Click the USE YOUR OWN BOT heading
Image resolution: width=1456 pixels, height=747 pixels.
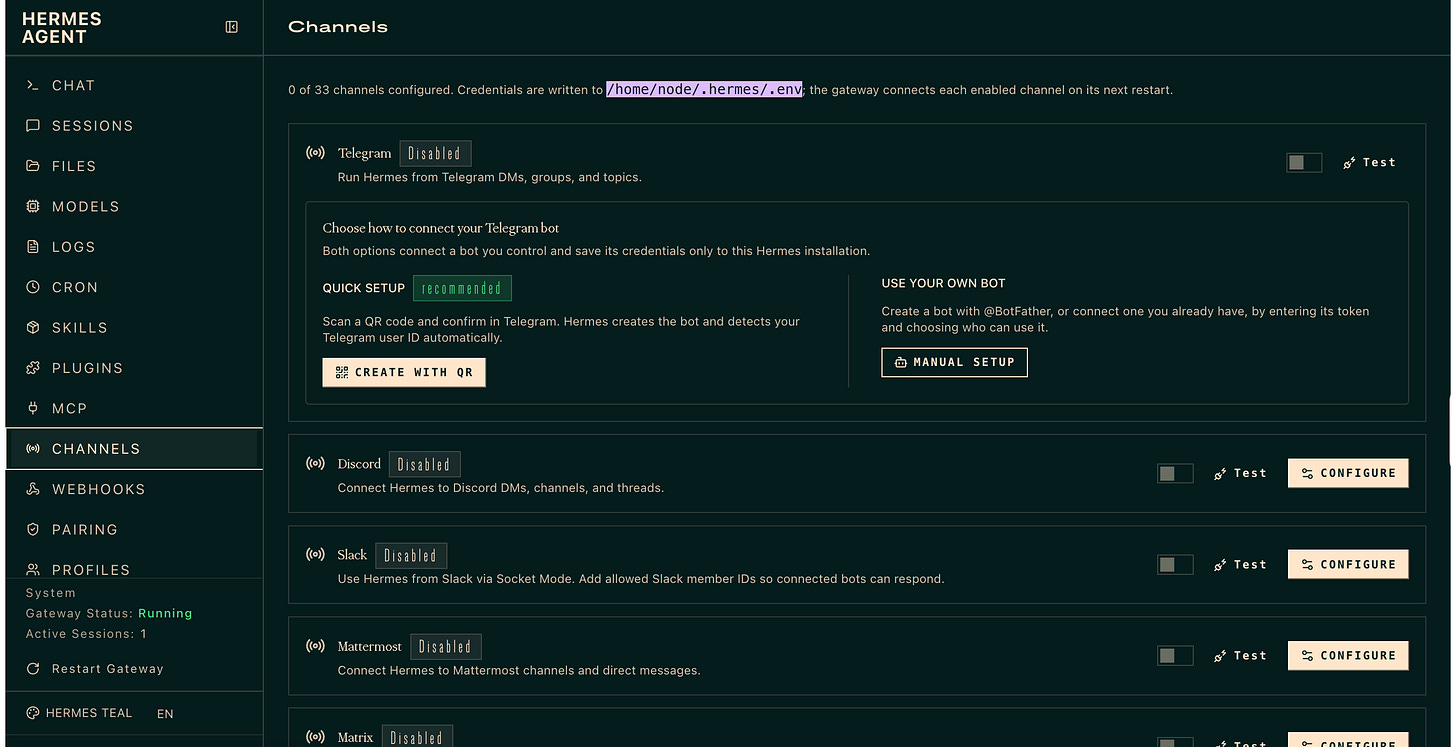tap(944, 283)
